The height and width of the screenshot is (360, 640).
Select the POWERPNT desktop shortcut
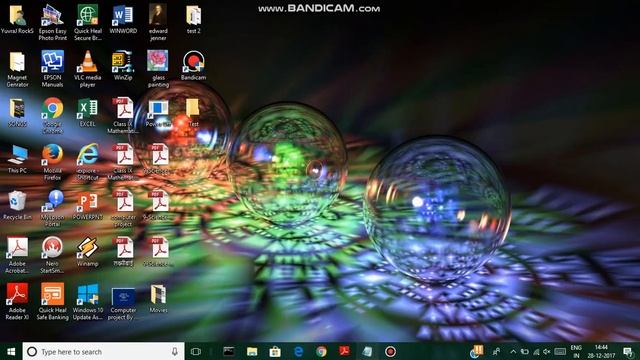coord(88,206)
